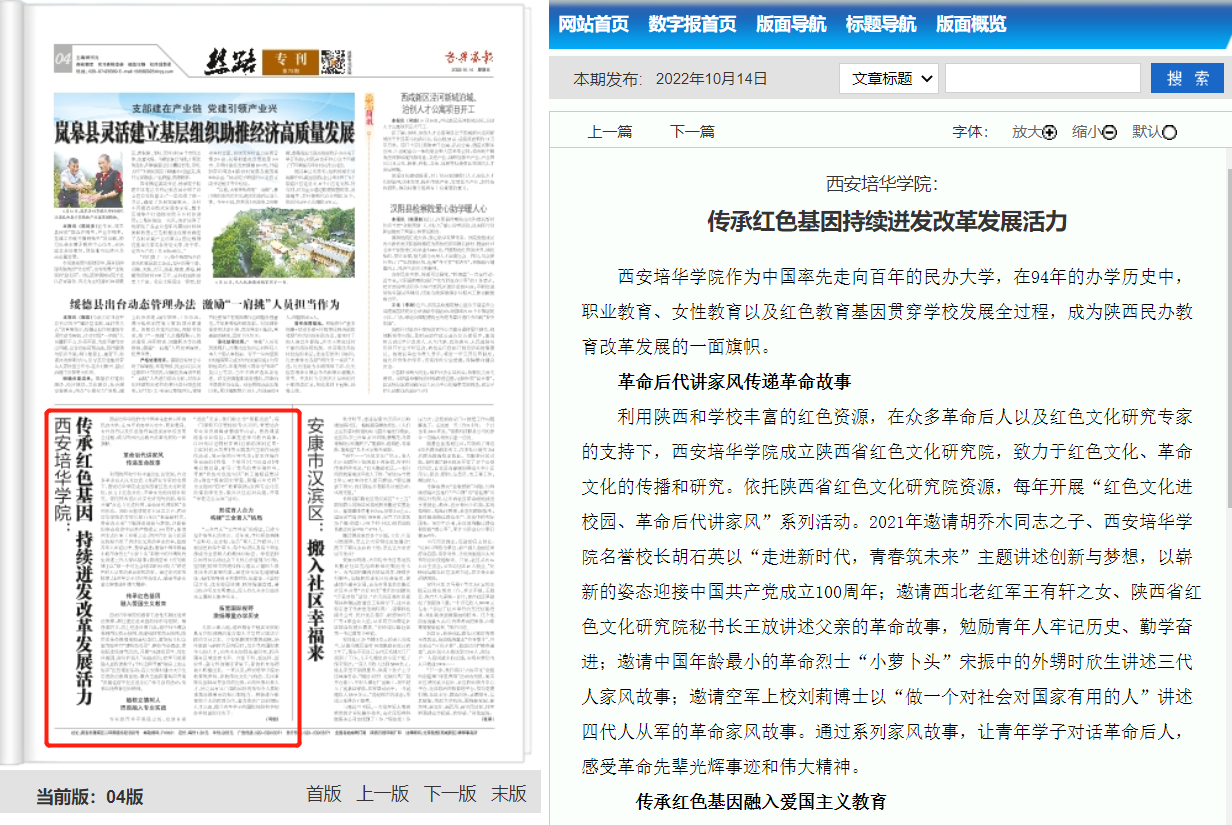Viewport: 1232px width, 825px height.
Task: Open 网站首页 in the top navigation
Action: tap(593, 24)
